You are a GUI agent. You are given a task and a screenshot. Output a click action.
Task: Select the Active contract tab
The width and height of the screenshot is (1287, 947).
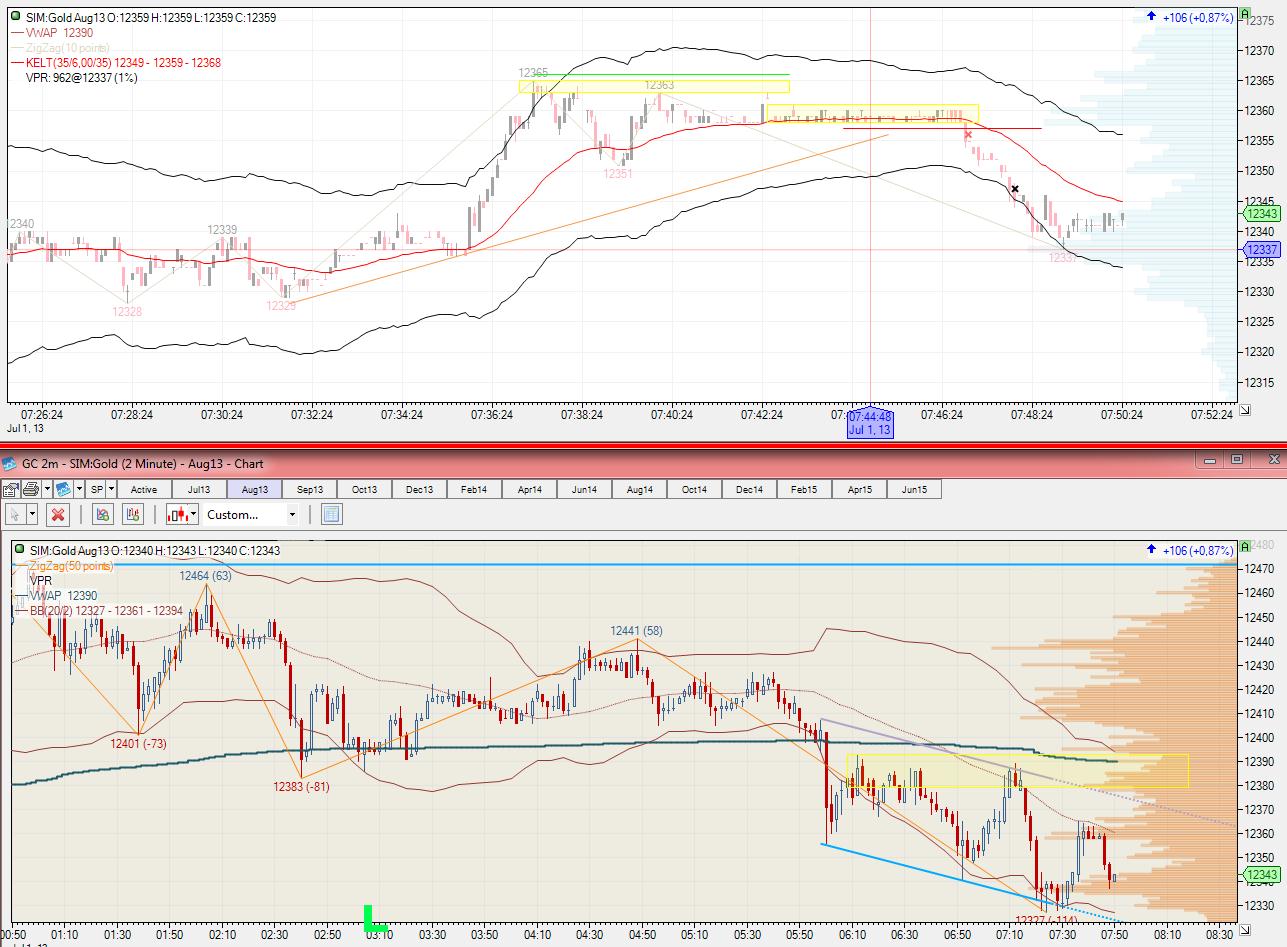144,489
